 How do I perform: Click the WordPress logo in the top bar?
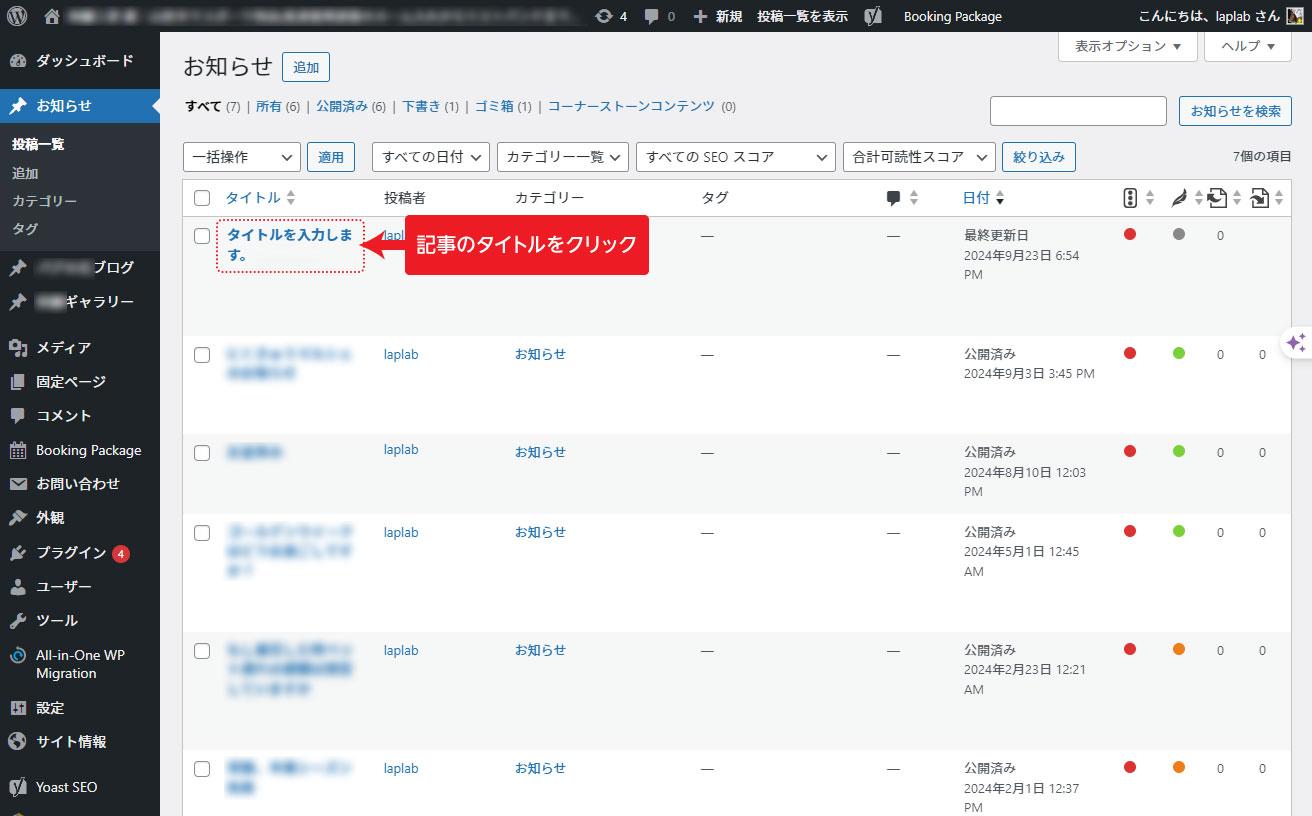15,16
